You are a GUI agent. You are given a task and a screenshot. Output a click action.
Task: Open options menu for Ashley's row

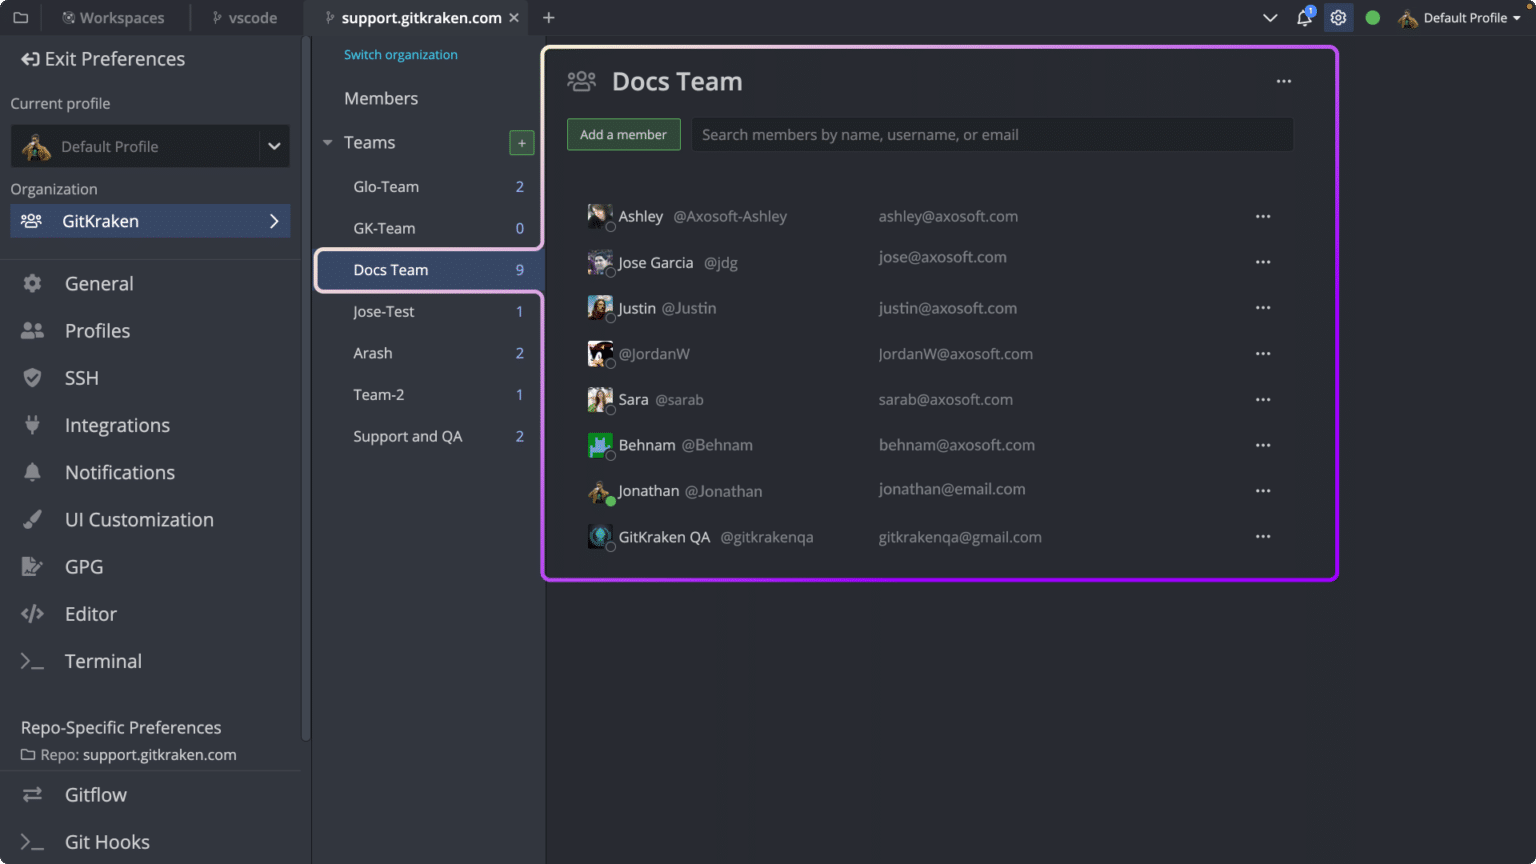[x=1263, y=216]
